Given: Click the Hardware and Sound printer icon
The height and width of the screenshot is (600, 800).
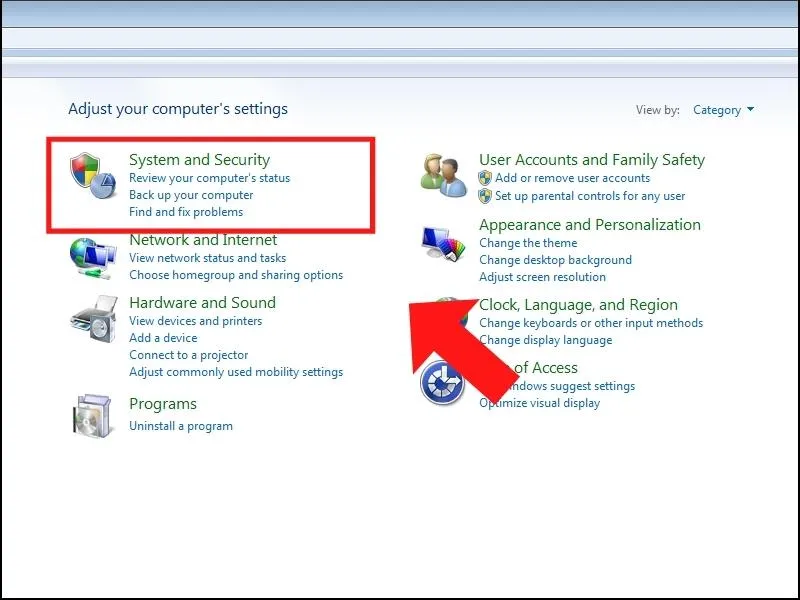Looking at the screenshot, I should coord(93,320).
